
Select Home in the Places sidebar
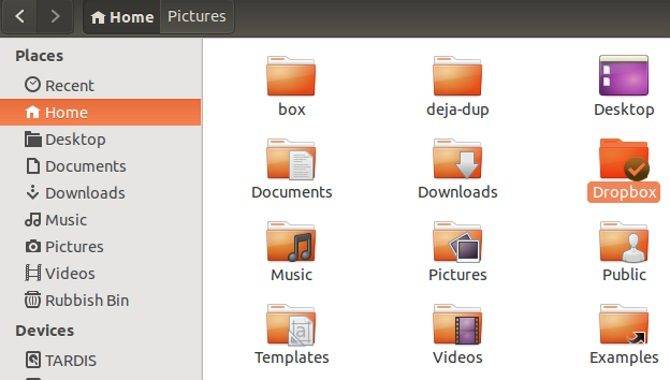click(x=100, y=112)
